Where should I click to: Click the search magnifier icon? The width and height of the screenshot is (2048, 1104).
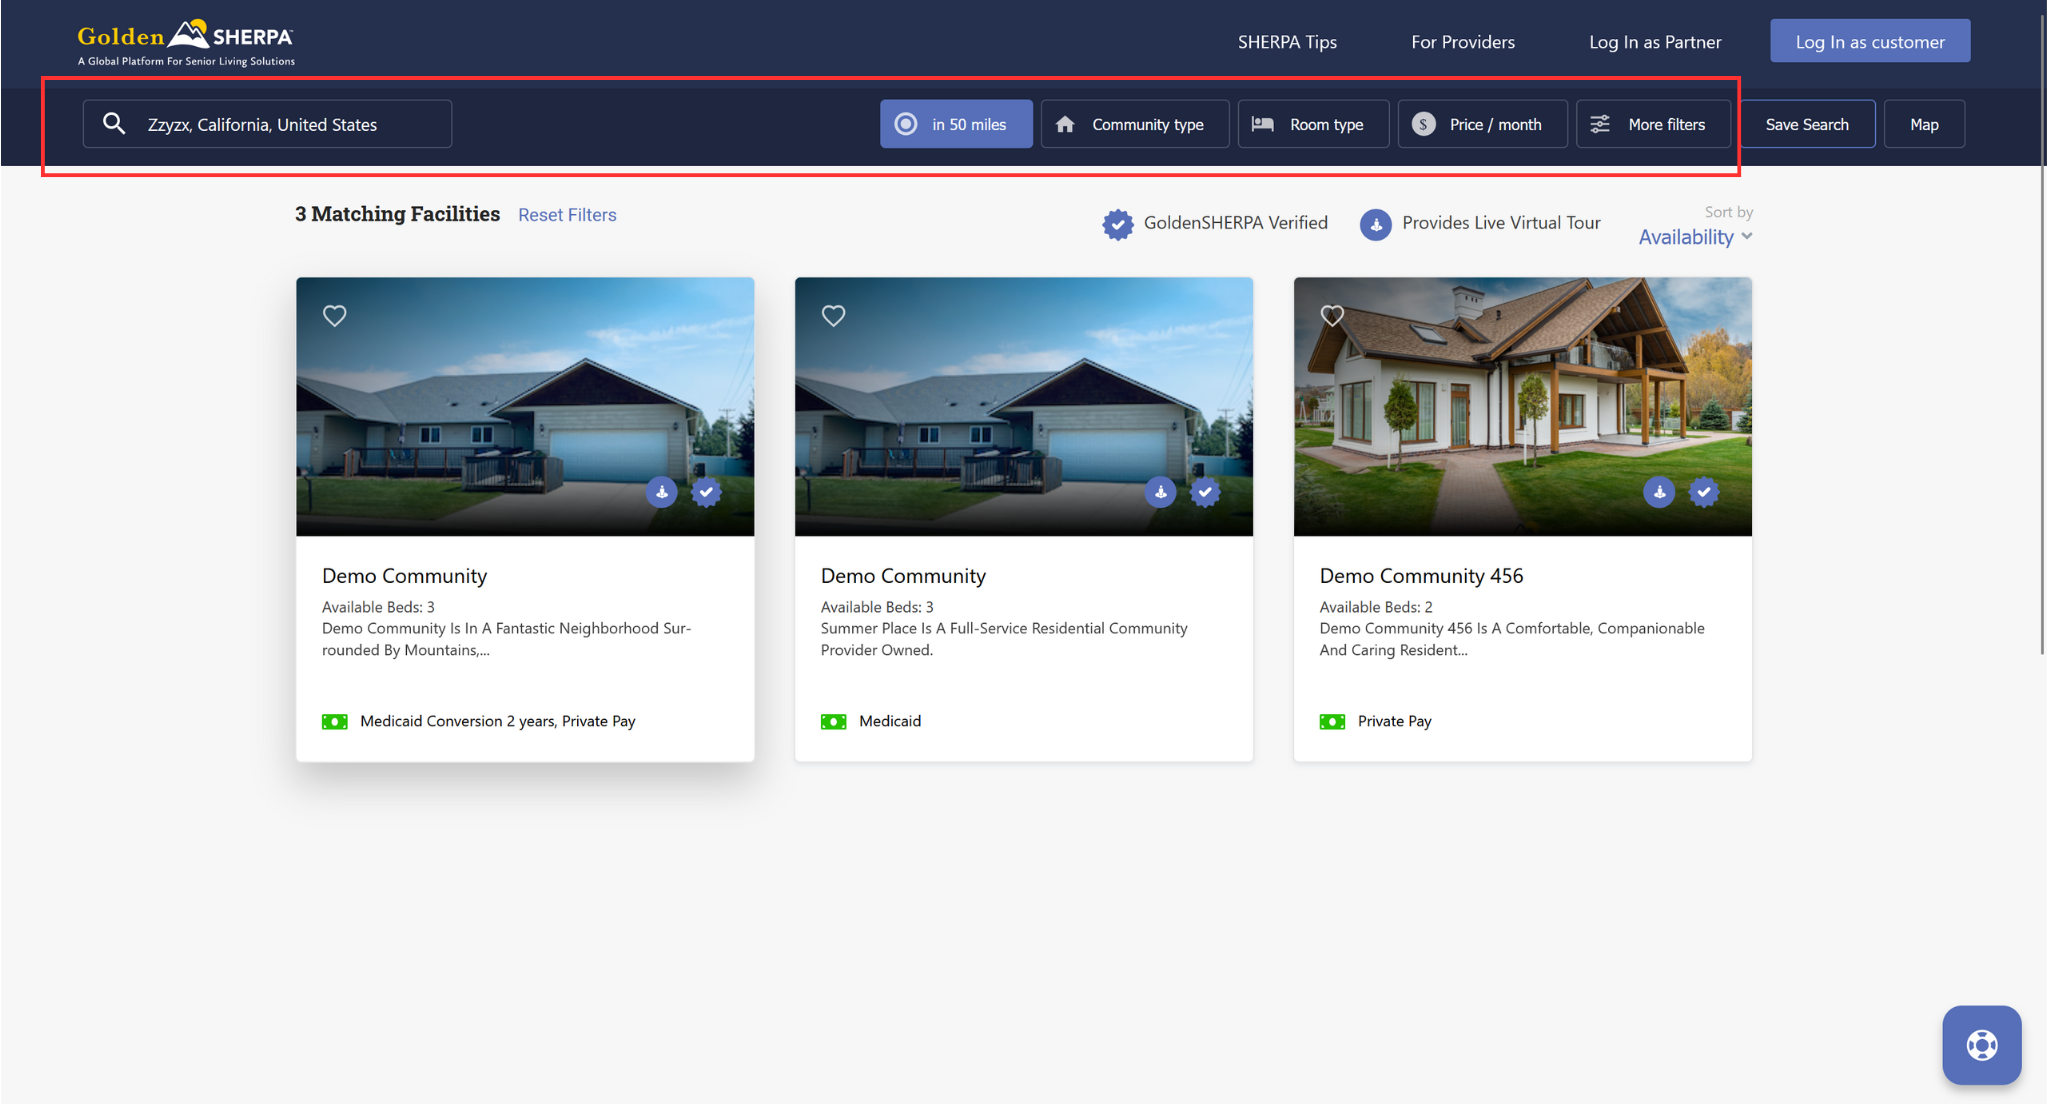coord(114,123)
